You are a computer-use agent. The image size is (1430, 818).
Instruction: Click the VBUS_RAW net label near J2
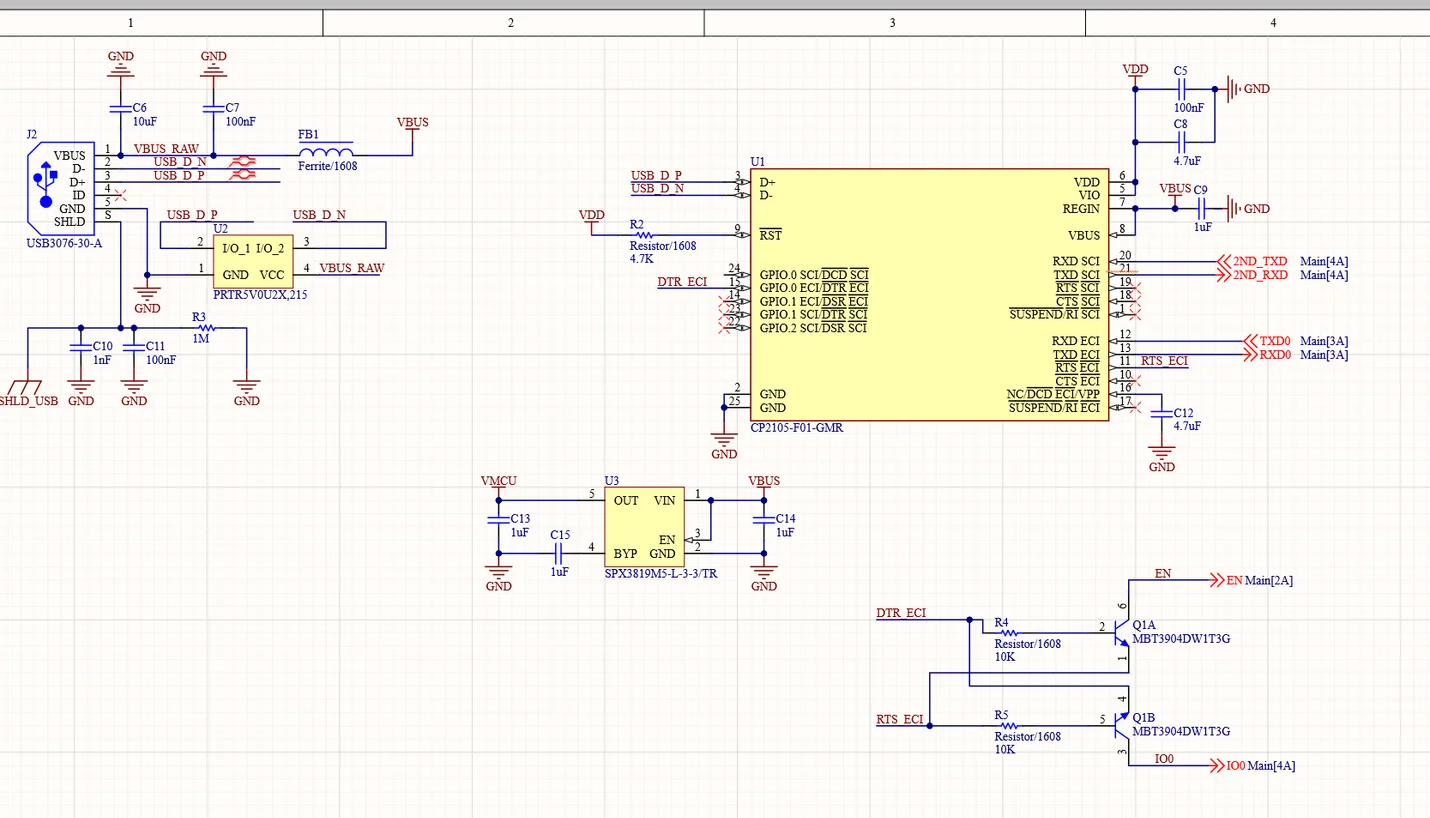[x=166, y=149]
